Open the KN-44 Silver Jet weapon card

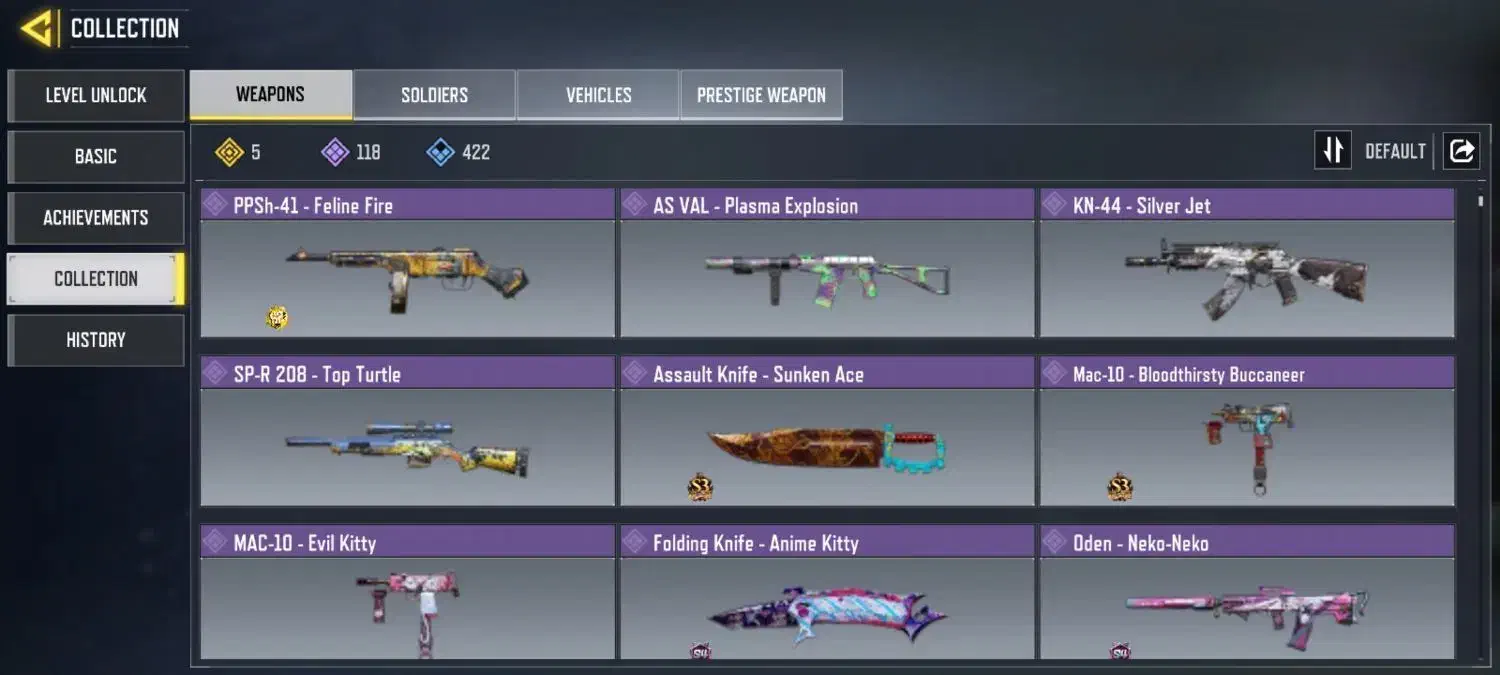pos(1247,263)
